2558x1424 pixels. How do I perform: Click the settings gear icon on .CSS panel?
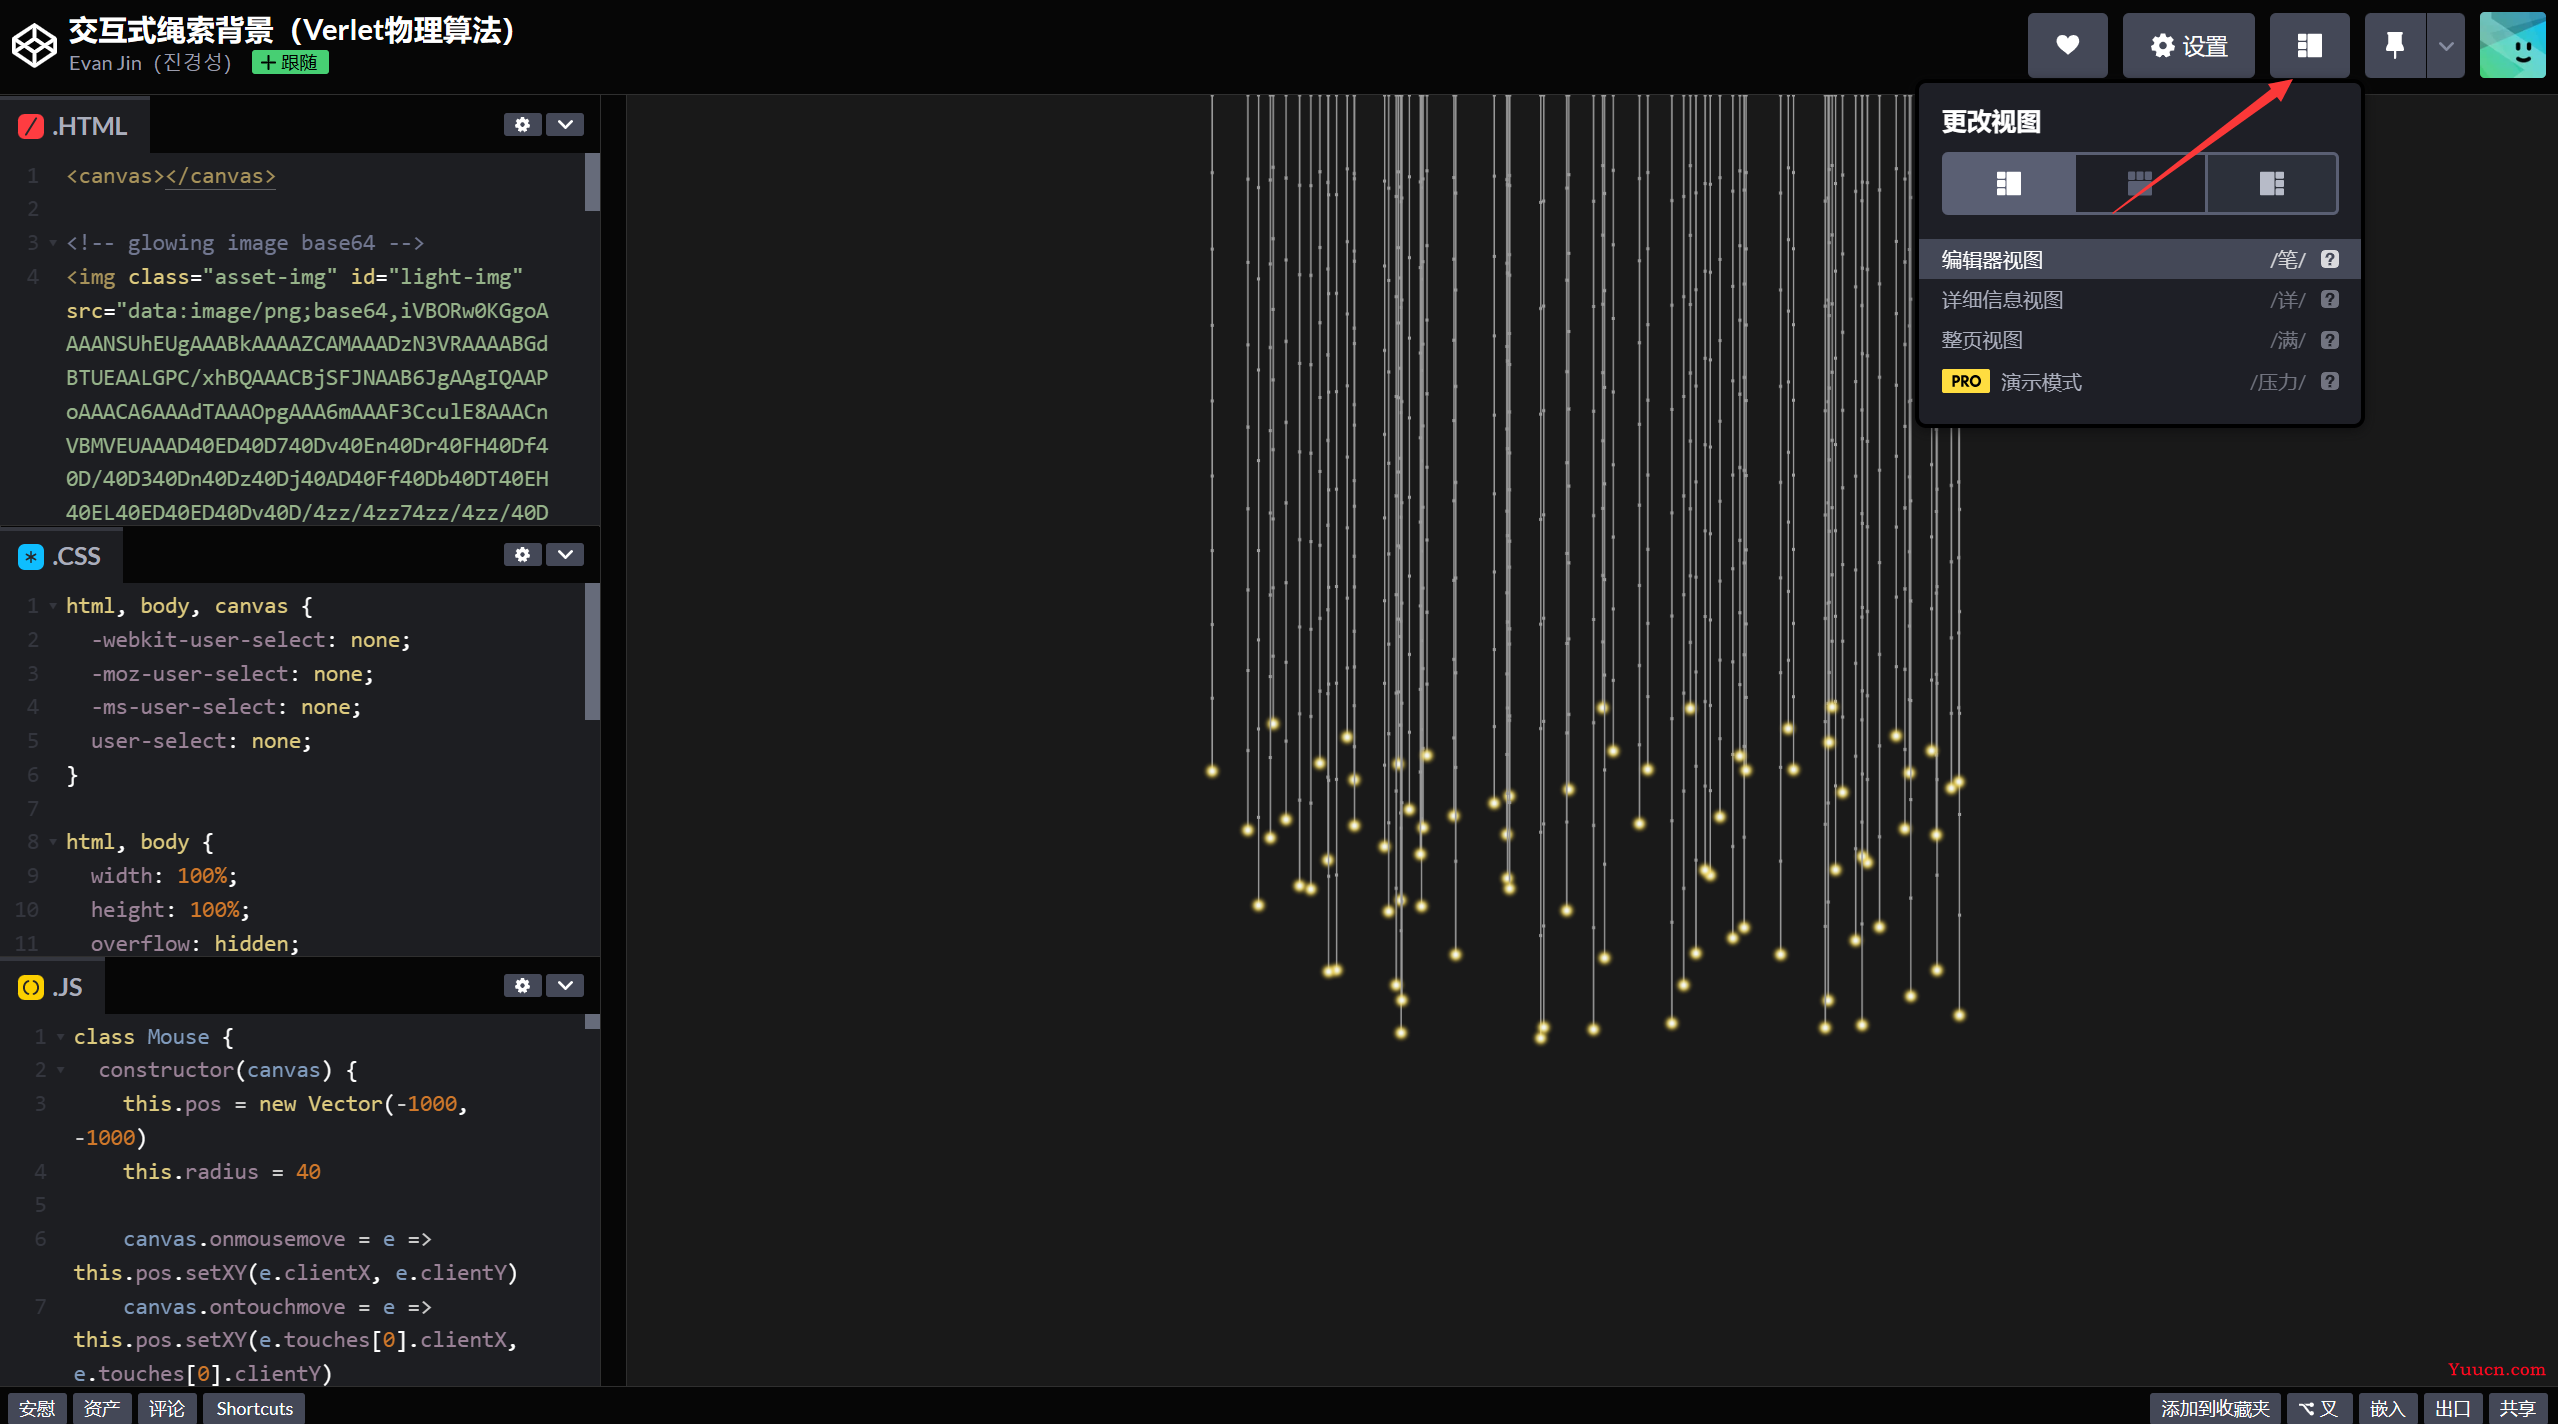point(521,554)
